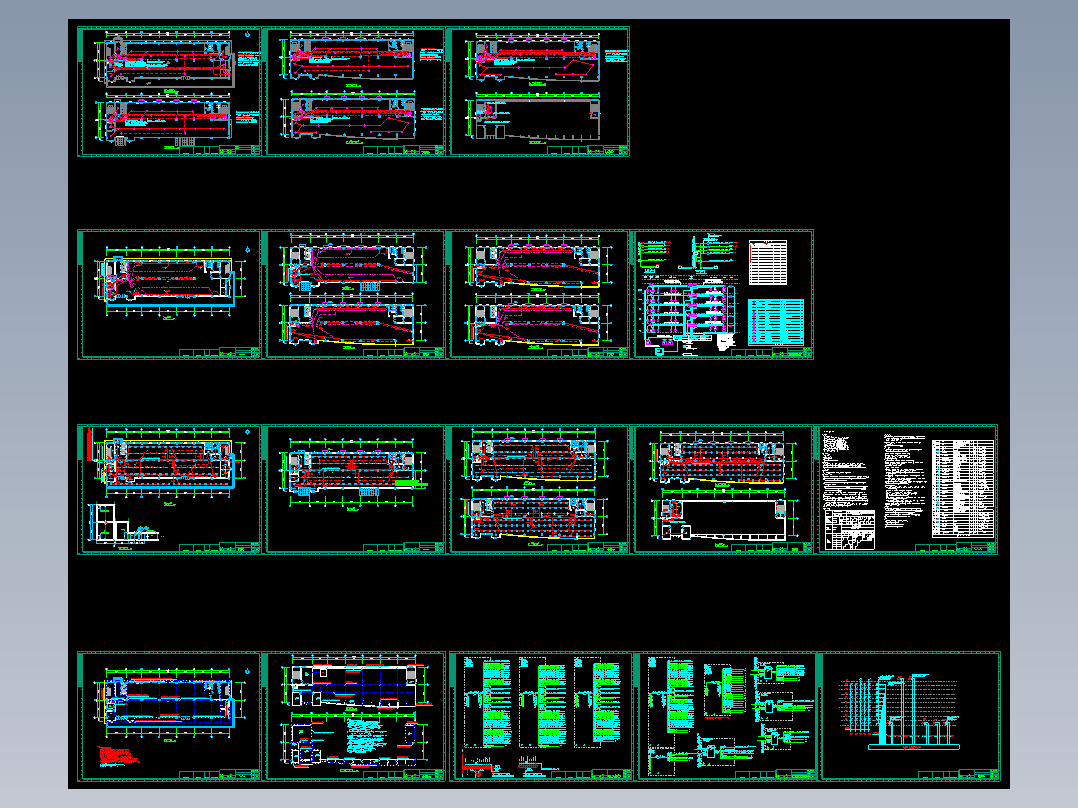Select the riser diagram sheet at the bottom-right

910,717
